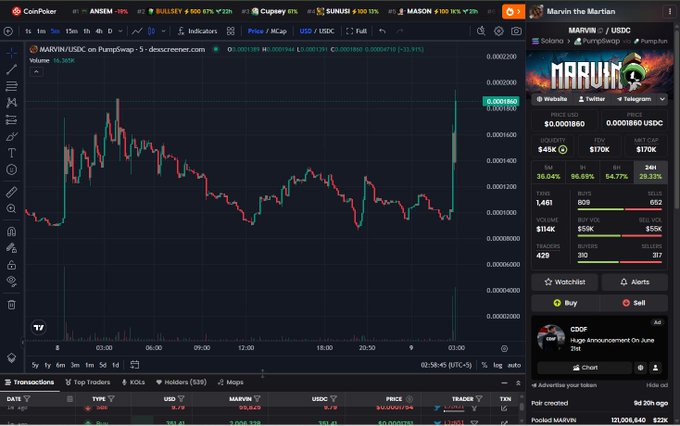Select the 15m timeframe
The height and width of the screenshot is (426, 680).
click(72, 31)
